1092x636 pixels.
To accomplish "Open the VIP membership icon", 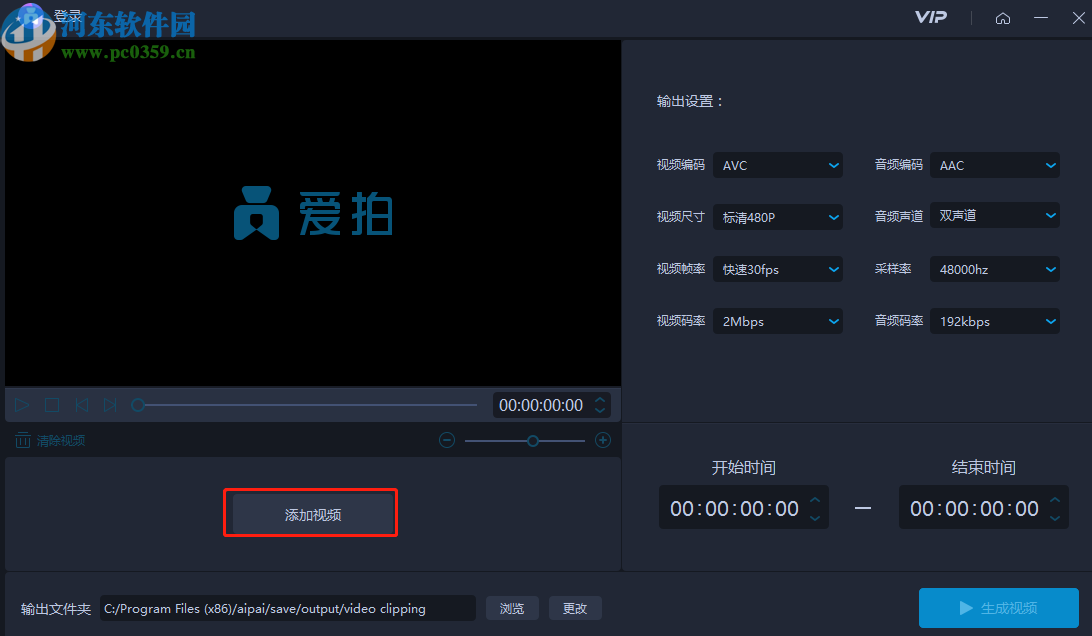I will pos(930,18).
